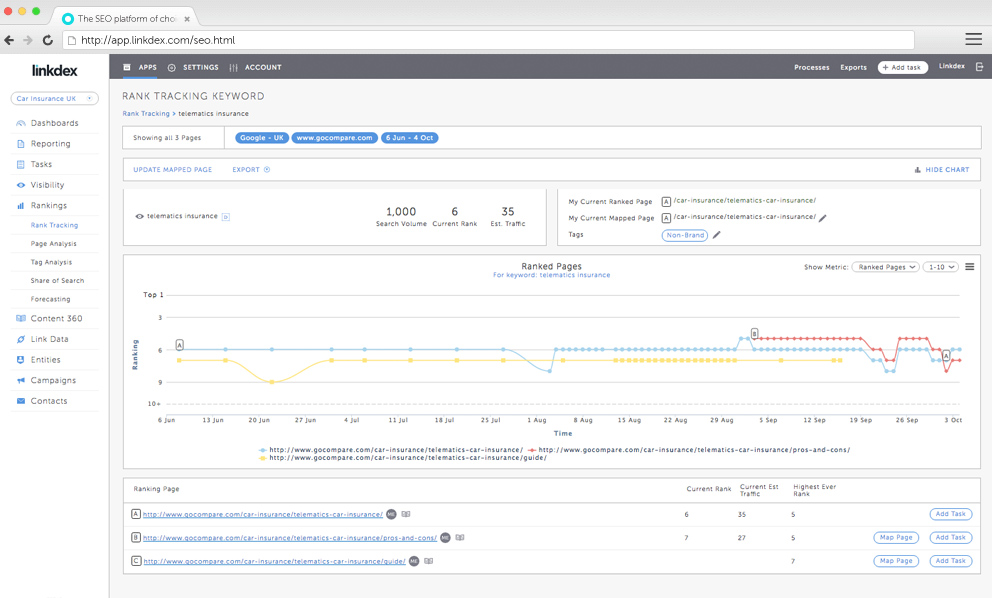Click the Campaigns megaphone icon
Viewport: 992px width, 598px height.
pyautogui.click(x=21, y=380)
